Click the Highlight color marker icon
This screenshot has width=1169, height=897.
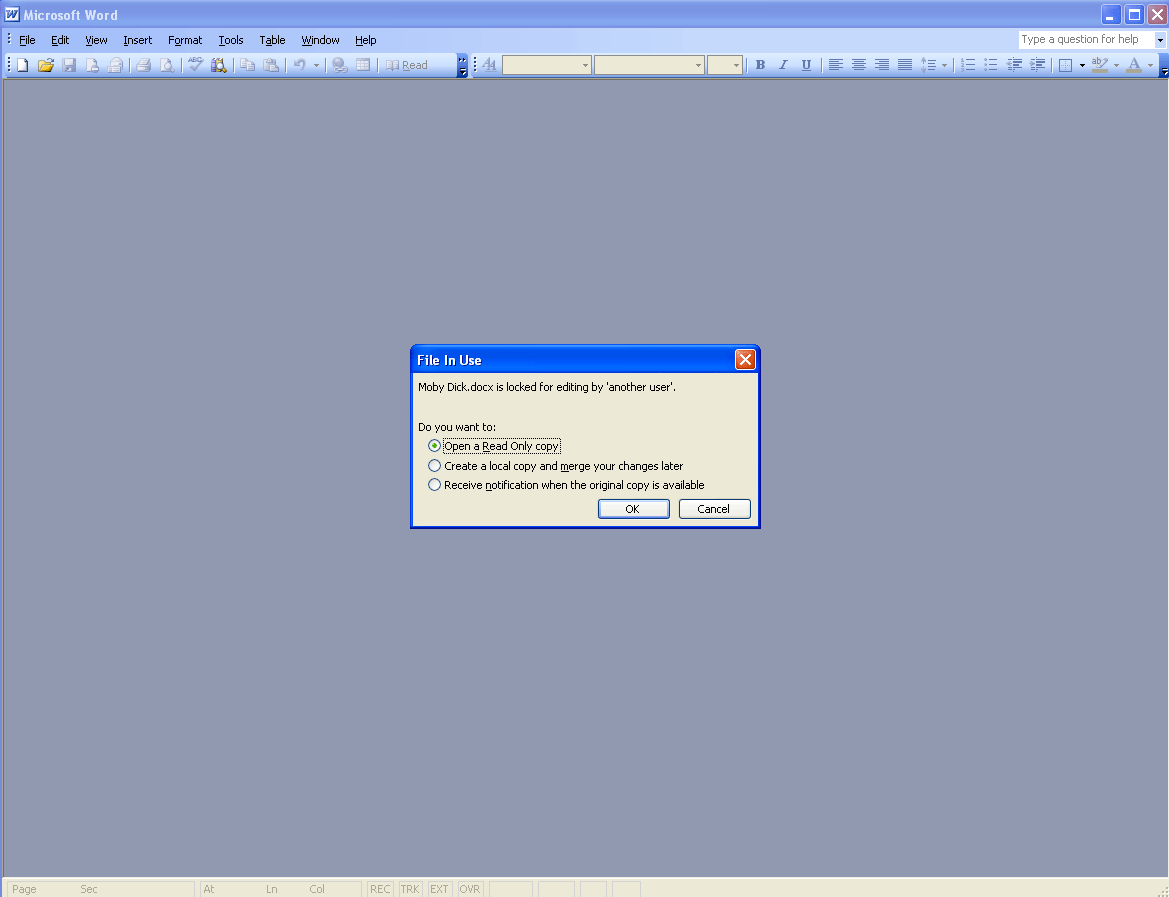(1100, 65)
